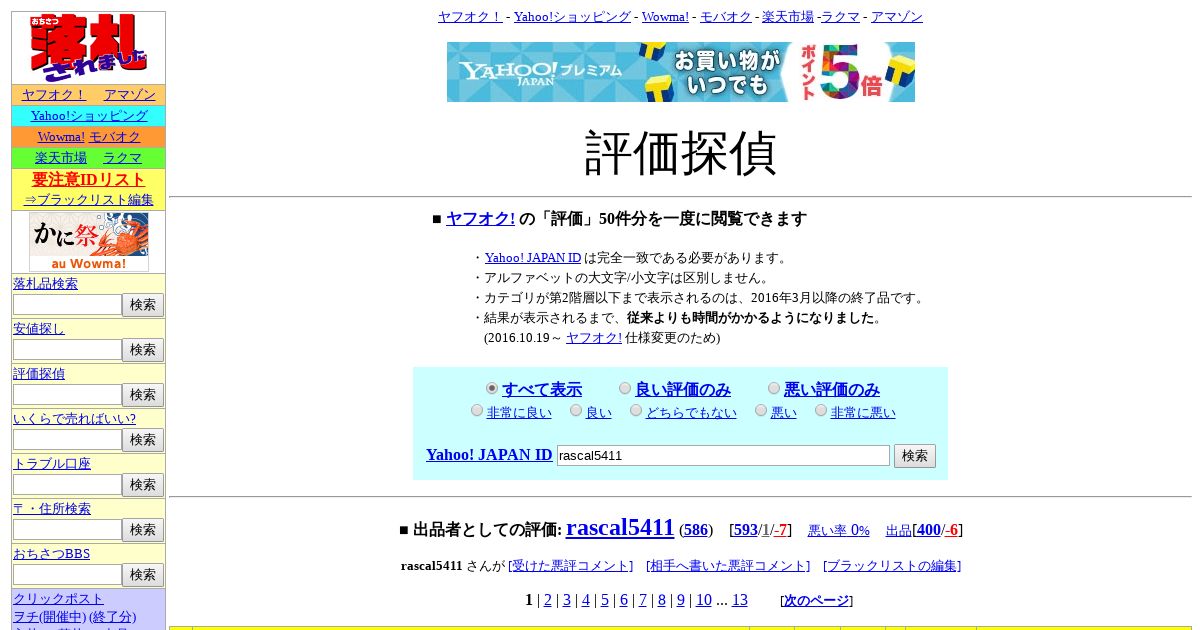
Task: Click positive rating count 593
Action: pyautogui.click(x=746, y=530)
